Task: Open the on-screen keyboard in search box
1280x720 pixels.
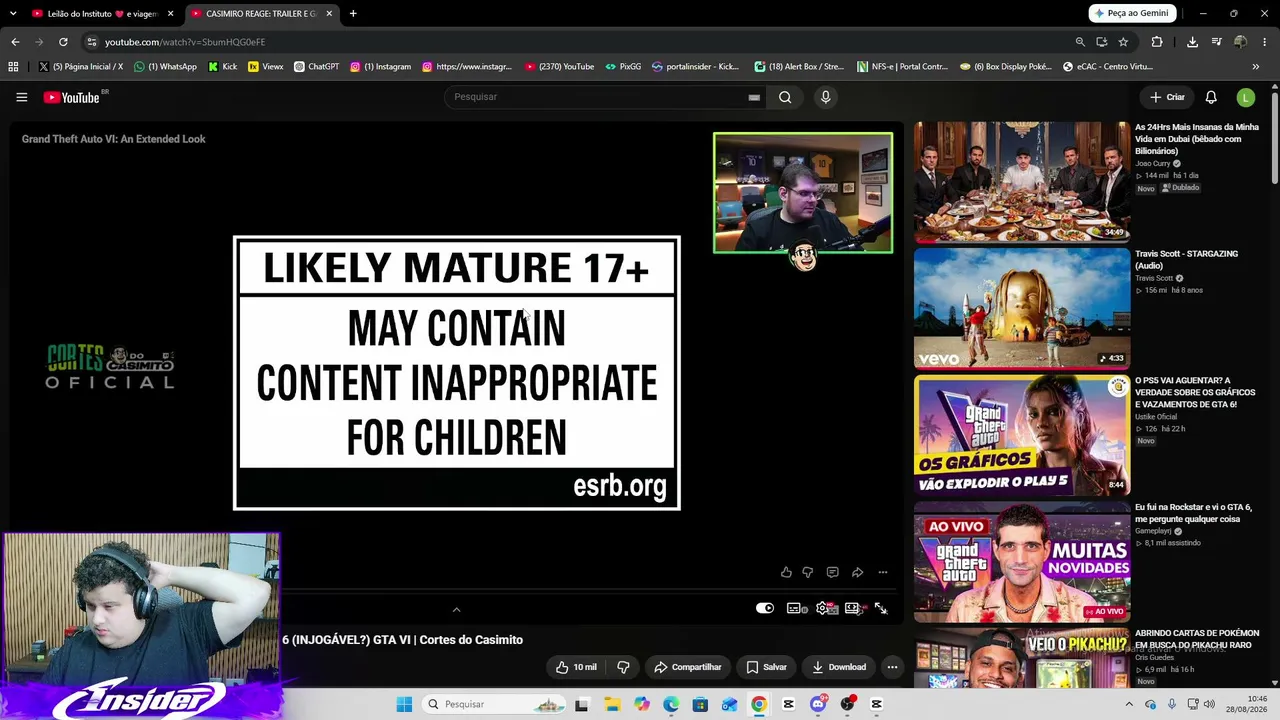Action: point(754,97)
